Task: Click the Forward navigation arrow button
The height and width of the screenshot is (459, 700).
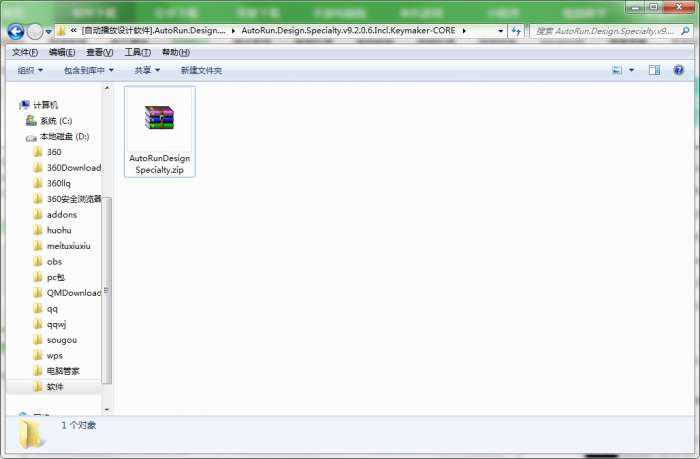Action: (x=35, y=31)
